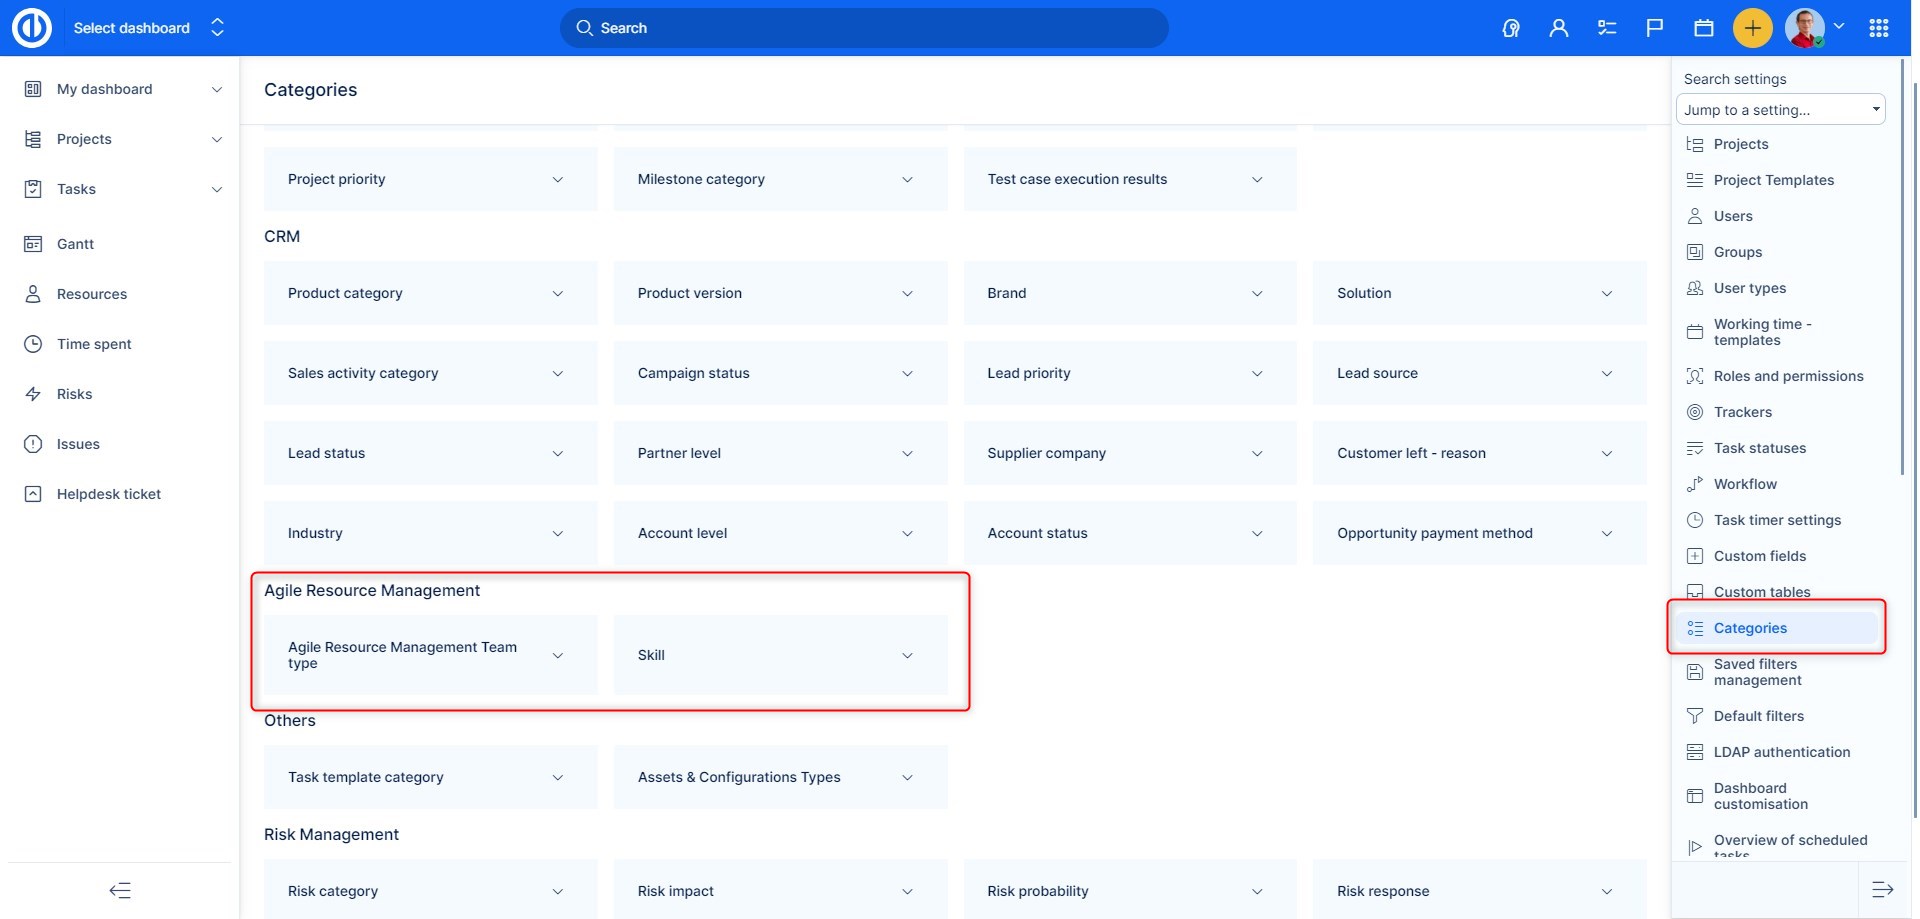
Task: Select Helpdesk ticket in left sidebar
Action: point(108,494)
